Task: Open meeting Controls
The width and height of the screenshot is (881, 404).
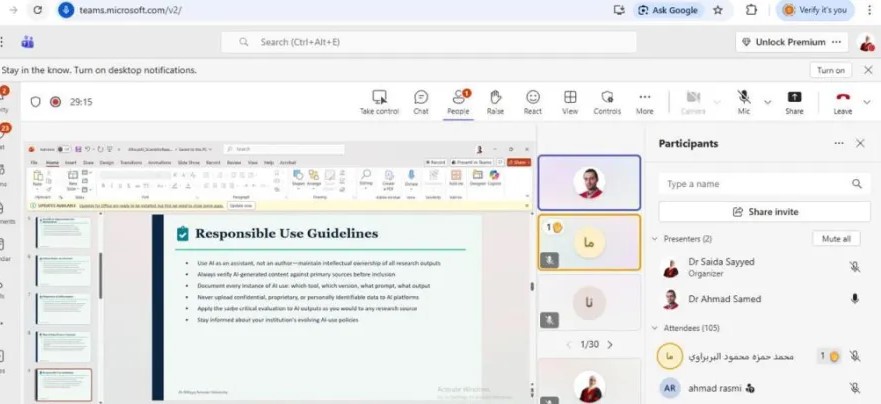Action: click(x=607, y=101)
